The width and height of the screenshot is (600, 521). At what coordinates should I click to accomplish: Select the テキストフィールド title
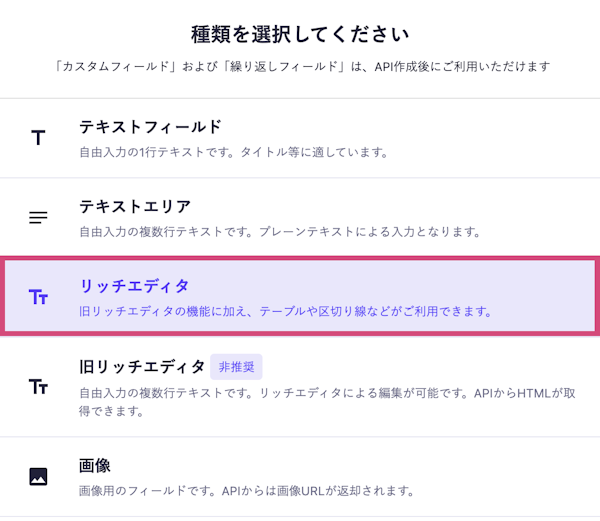[x=150, y=127]
